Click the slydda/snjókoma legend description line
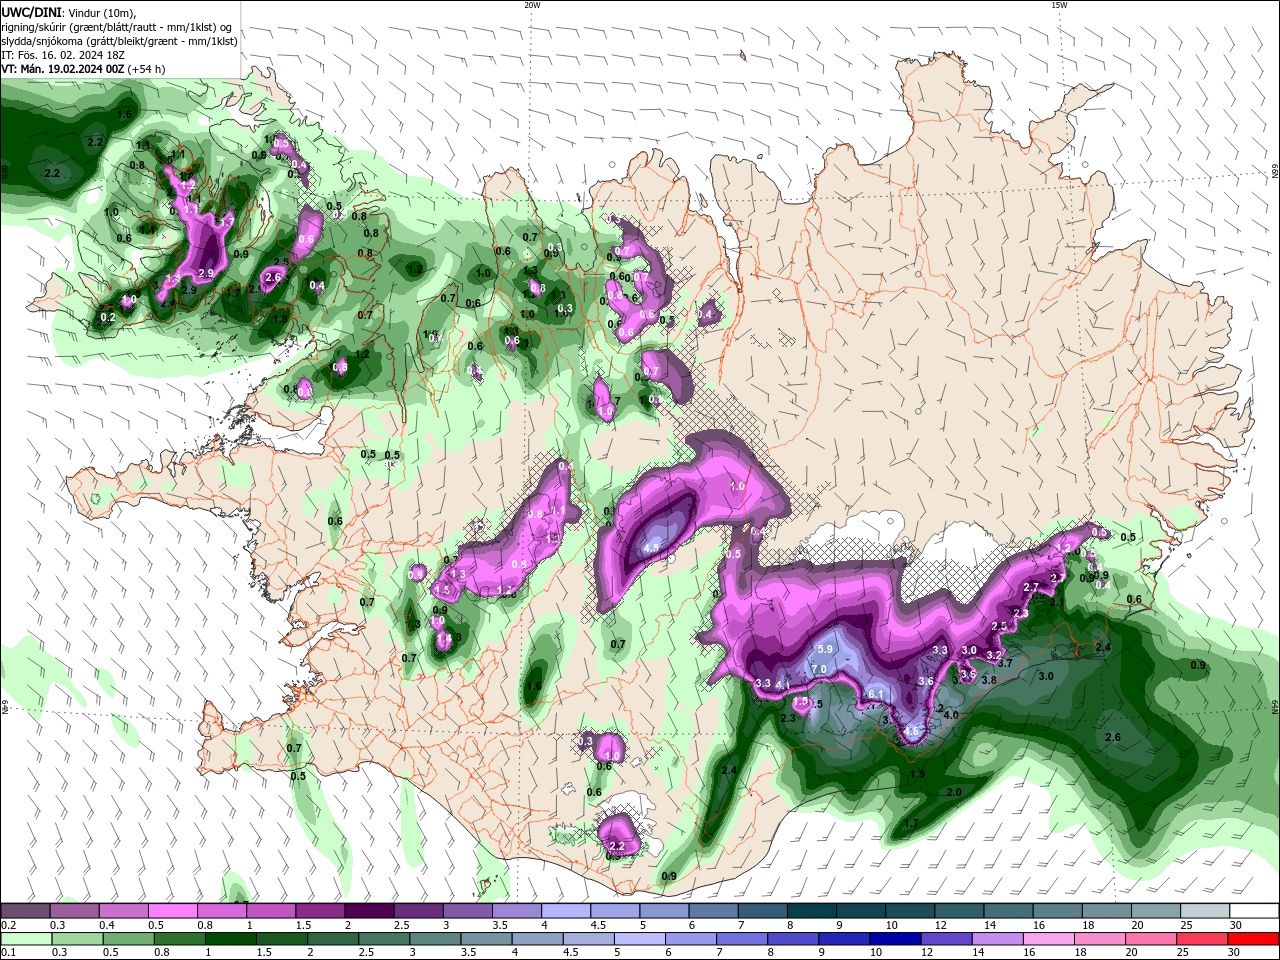This screenshot has width=1280, height=960. (119, 41)
